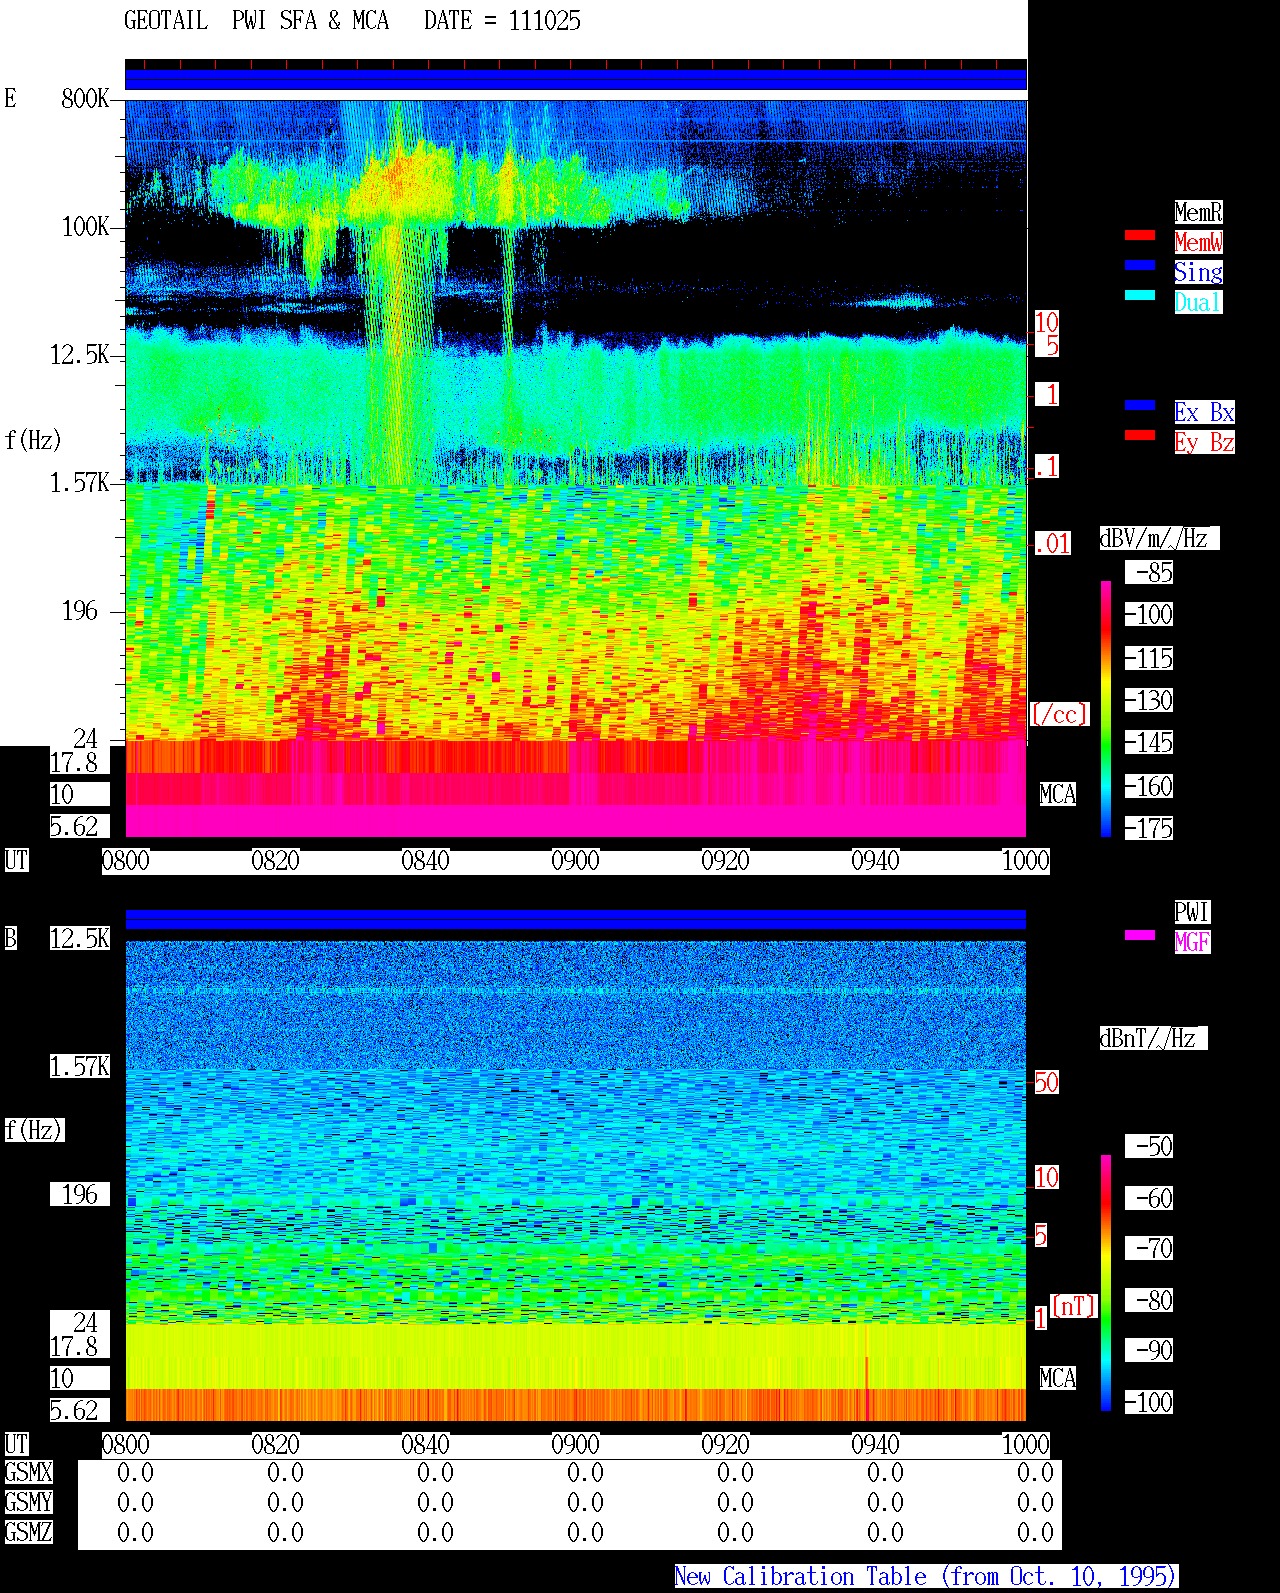Click the blue mode bar above the E spectrogram
Screen dimensions: 1280x1593
[576, 79]
